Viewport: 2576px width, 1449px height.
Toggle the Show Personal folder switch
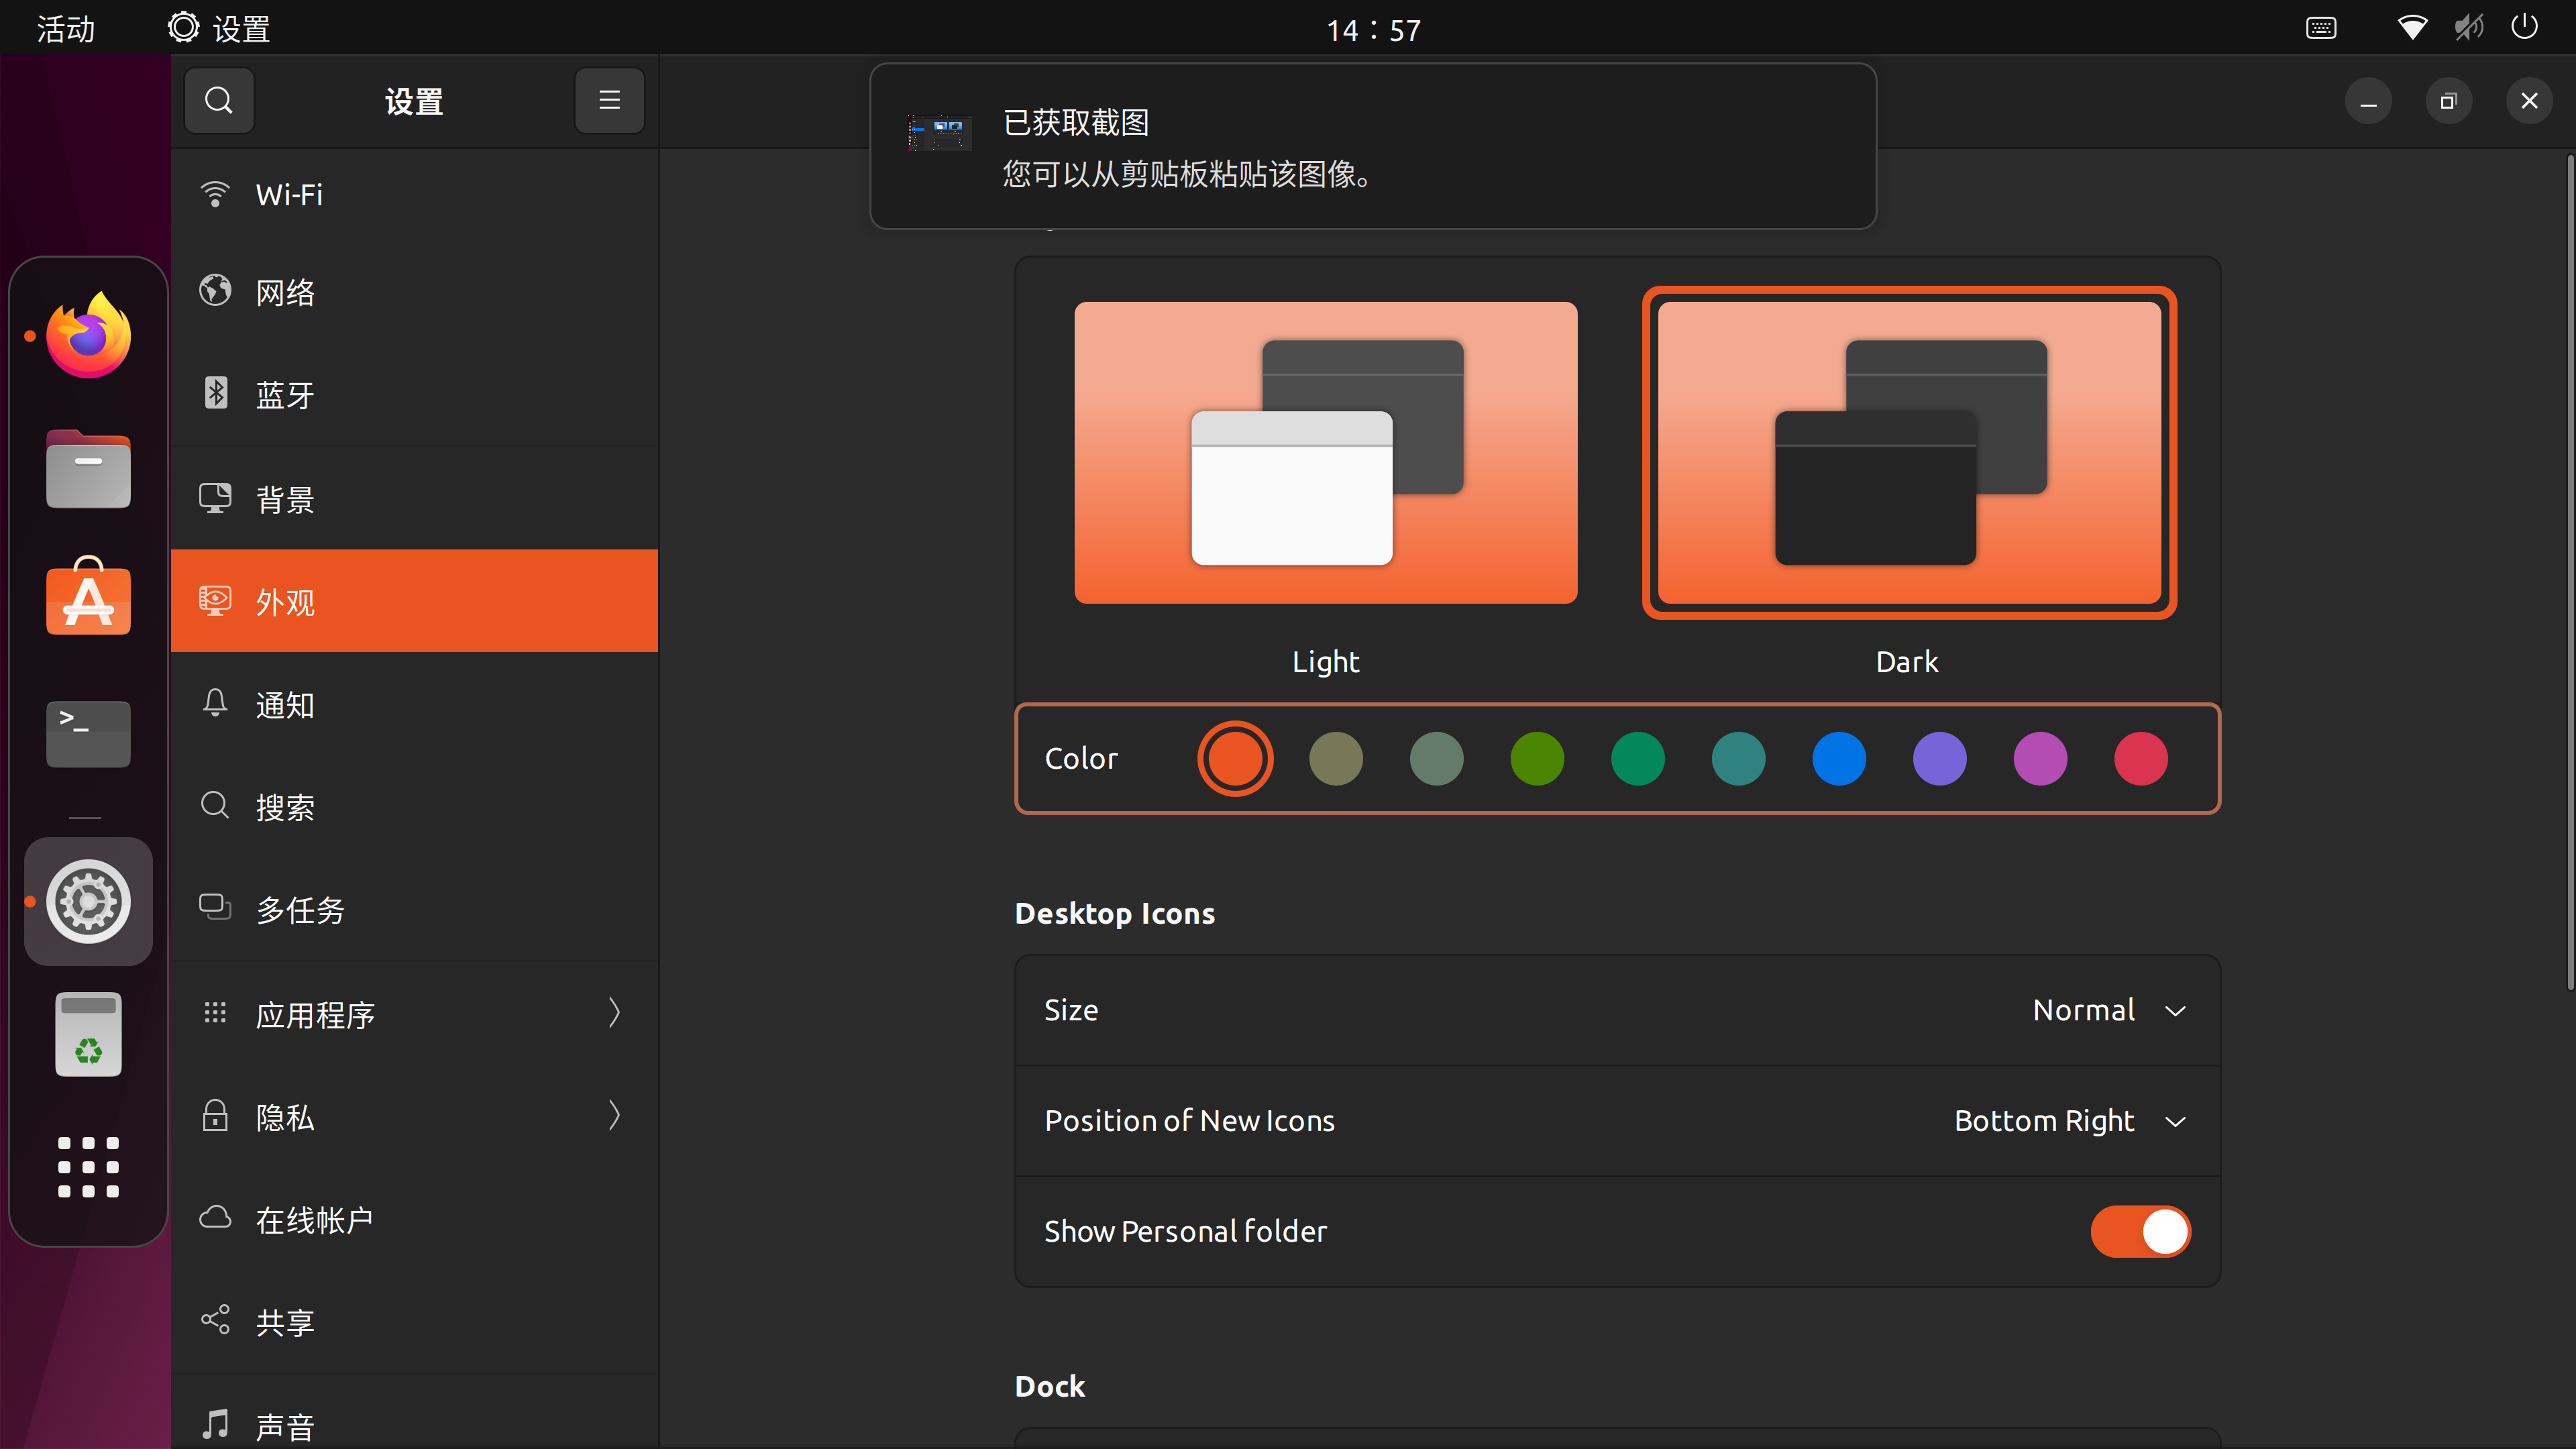tap(2140, 1231)
